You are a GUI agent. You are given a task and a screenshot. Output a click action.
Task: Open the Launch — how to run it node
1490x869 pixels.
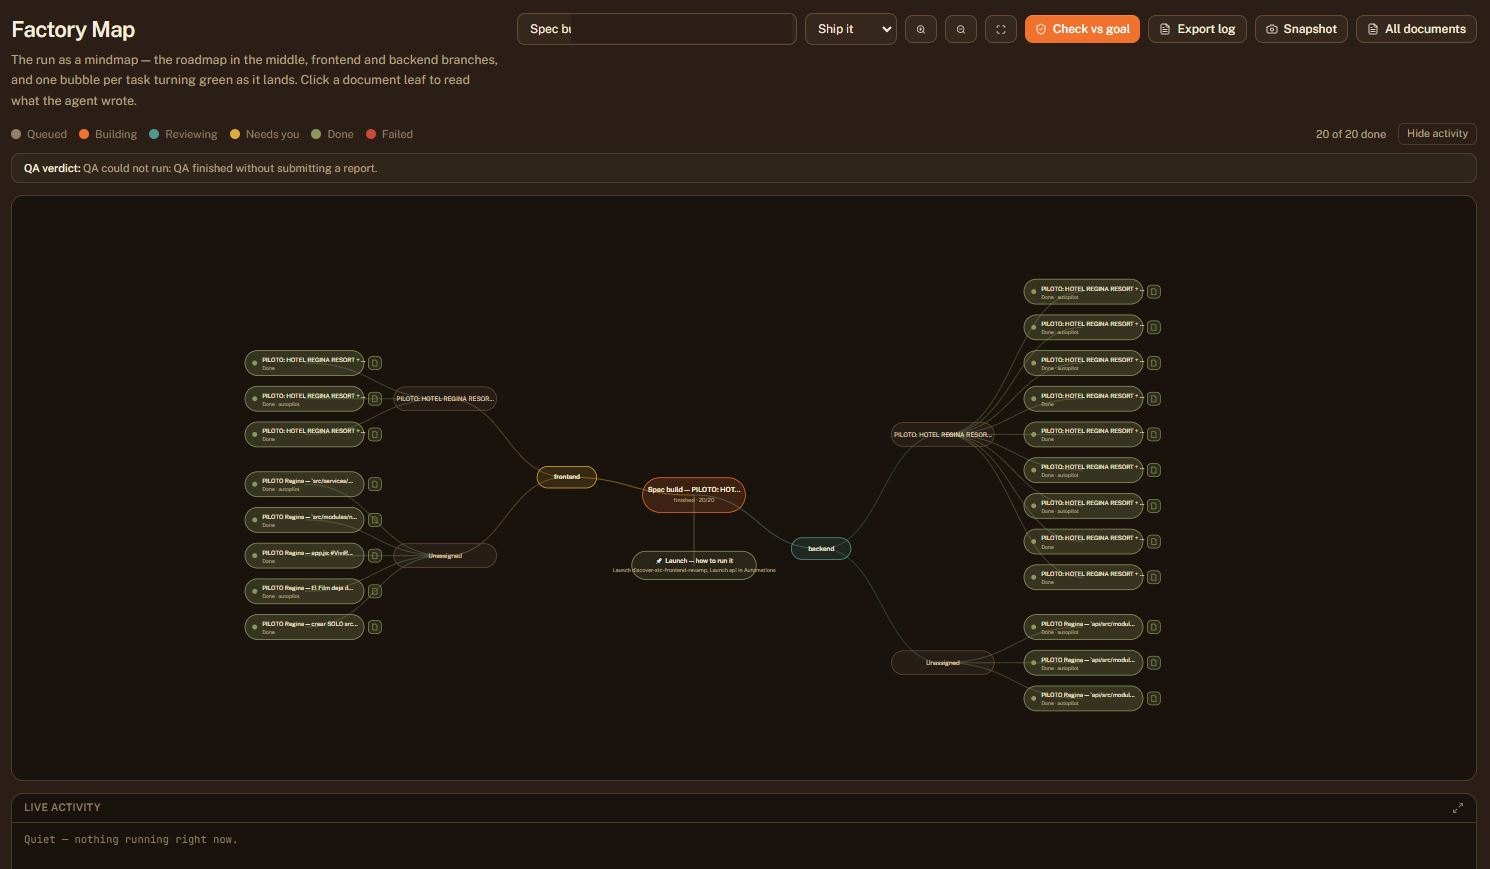coord(694,565)
